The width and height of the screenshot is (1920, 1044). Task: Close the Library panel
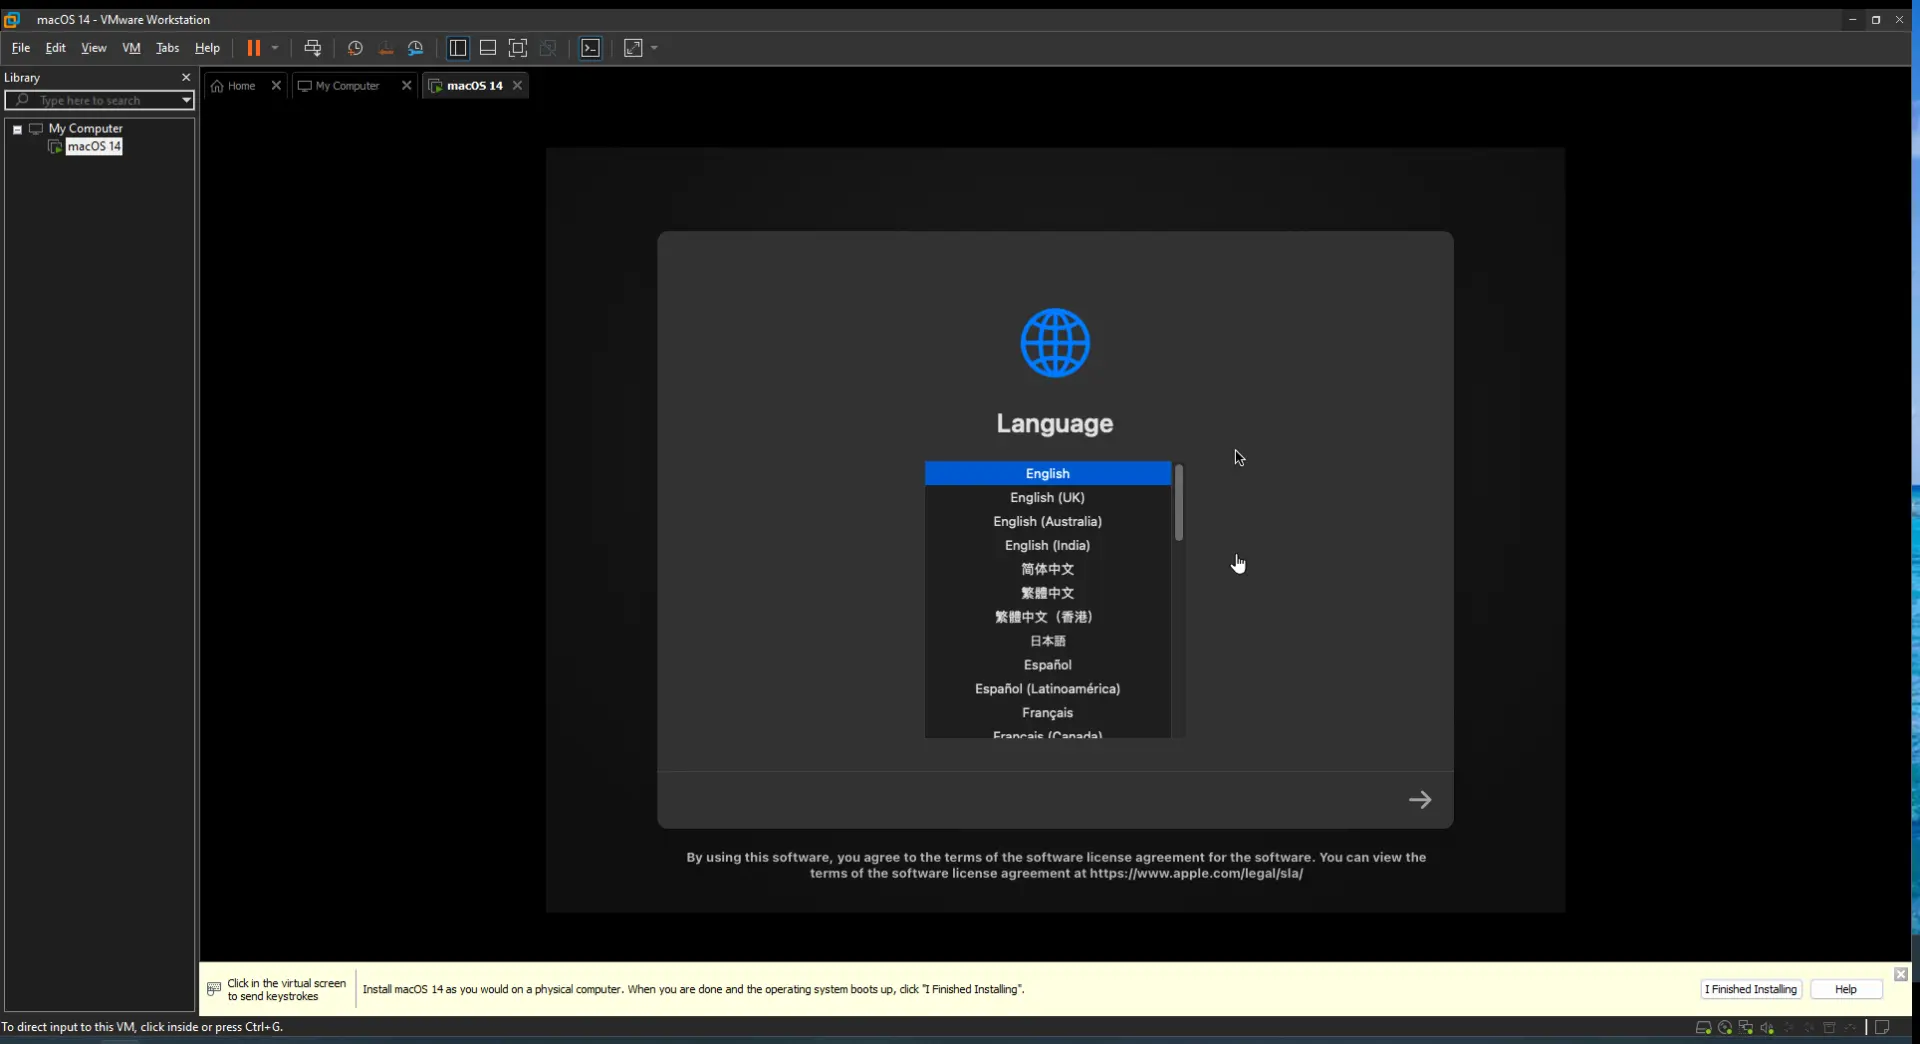coord(185,77)
